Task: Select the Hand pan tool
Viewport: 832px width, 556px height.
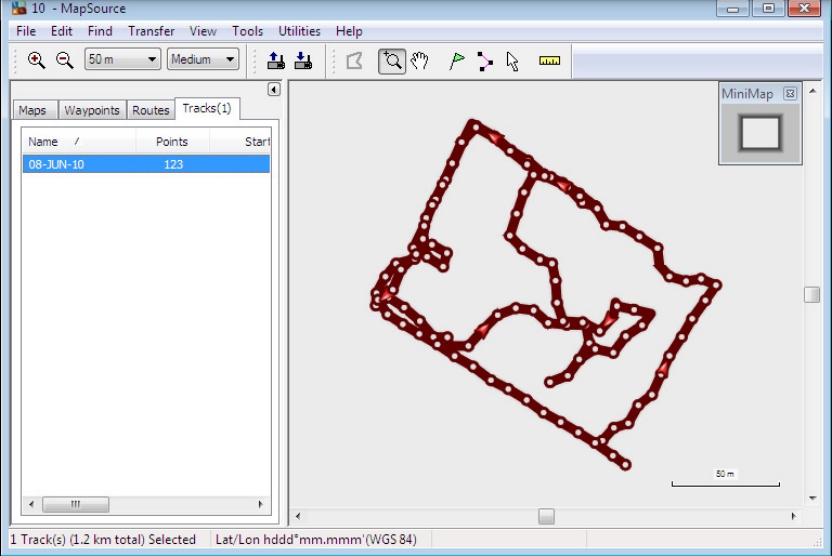Action: 420,60
